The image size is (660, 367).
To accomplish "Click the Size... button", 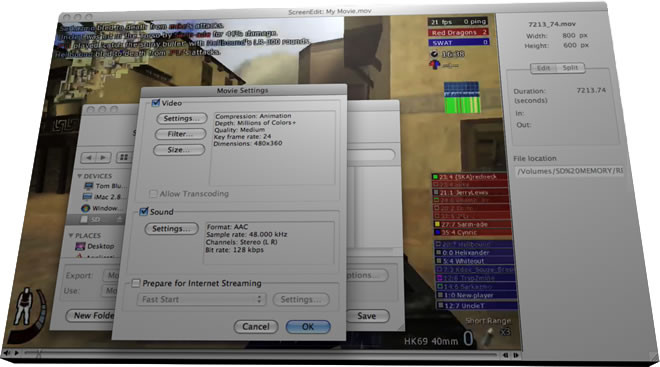I will click(179, 150).
